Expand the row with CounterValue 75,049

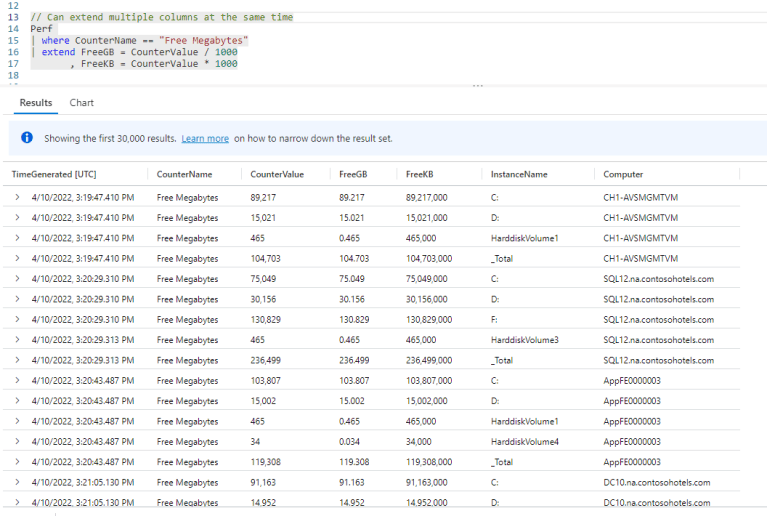[x=17, y=279]
